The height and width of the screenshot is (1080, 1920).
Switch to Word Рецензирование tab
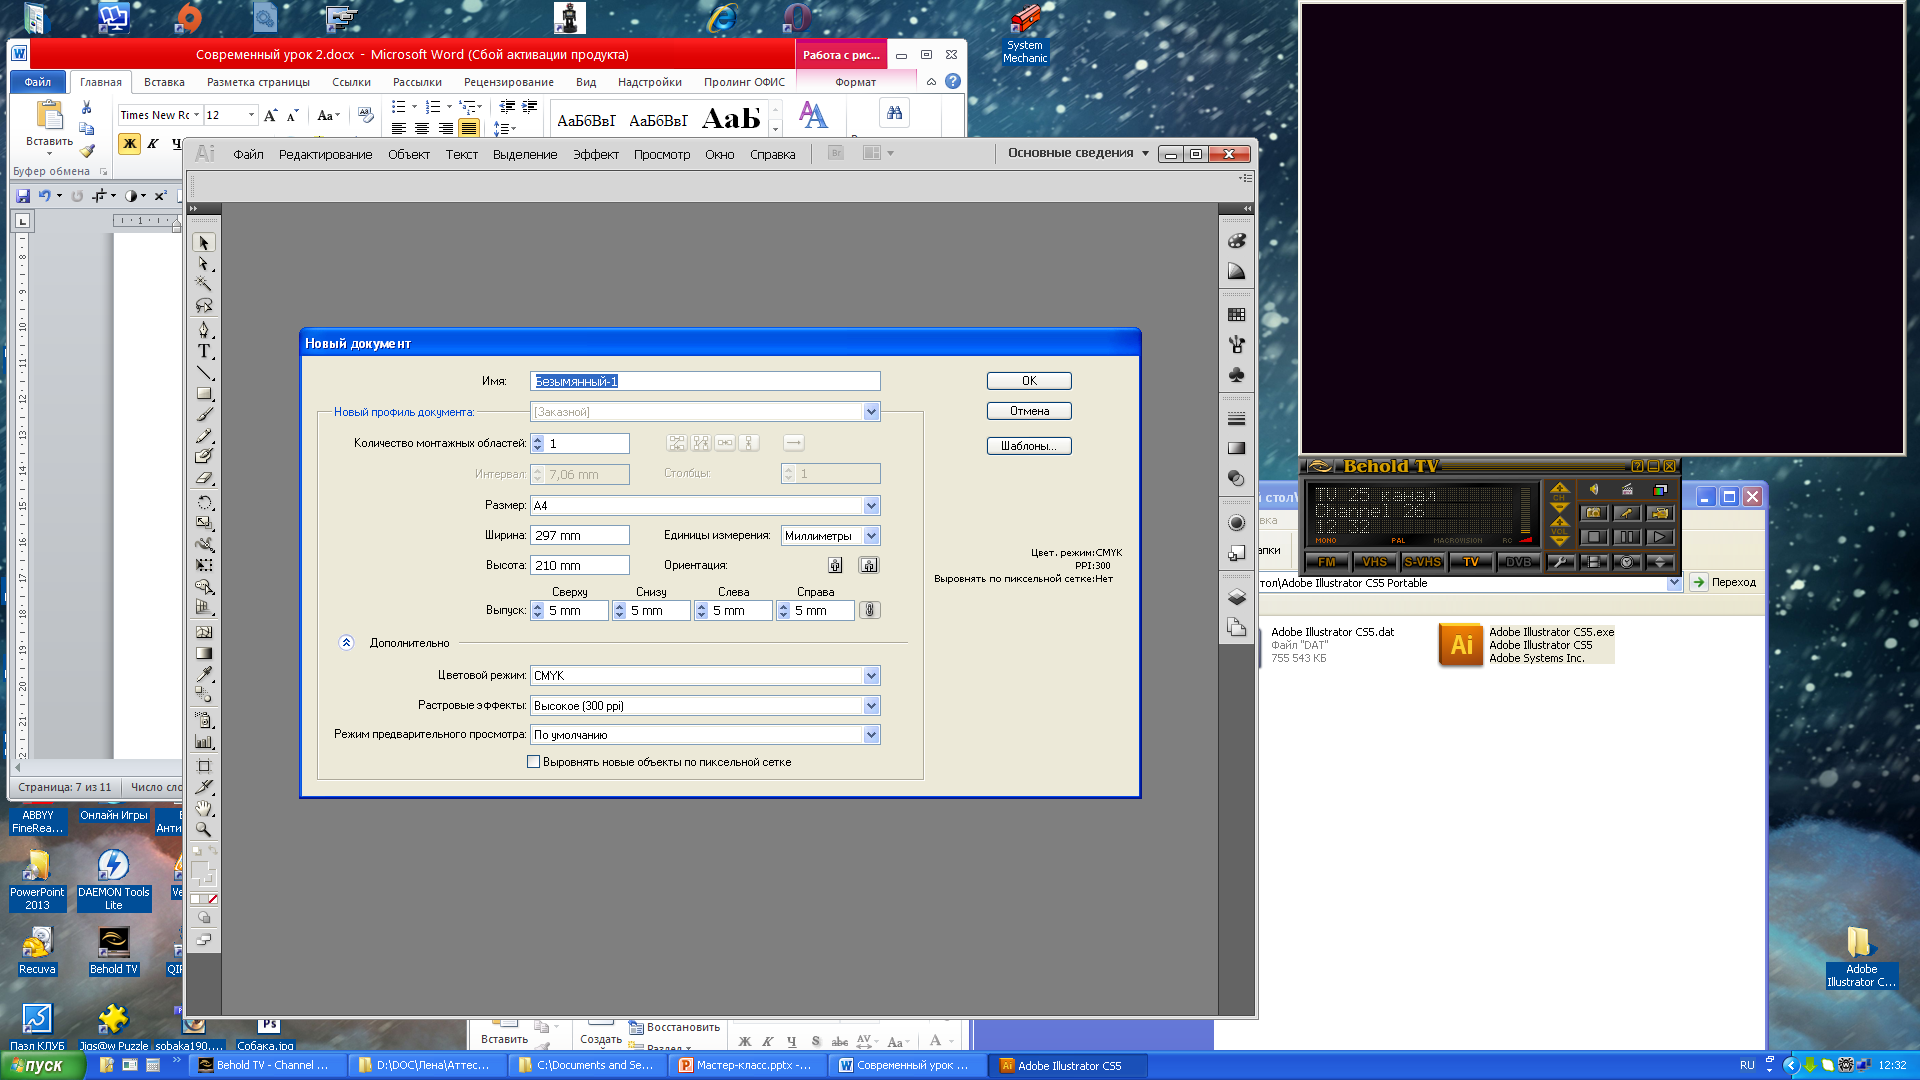(x=508, y=82)
